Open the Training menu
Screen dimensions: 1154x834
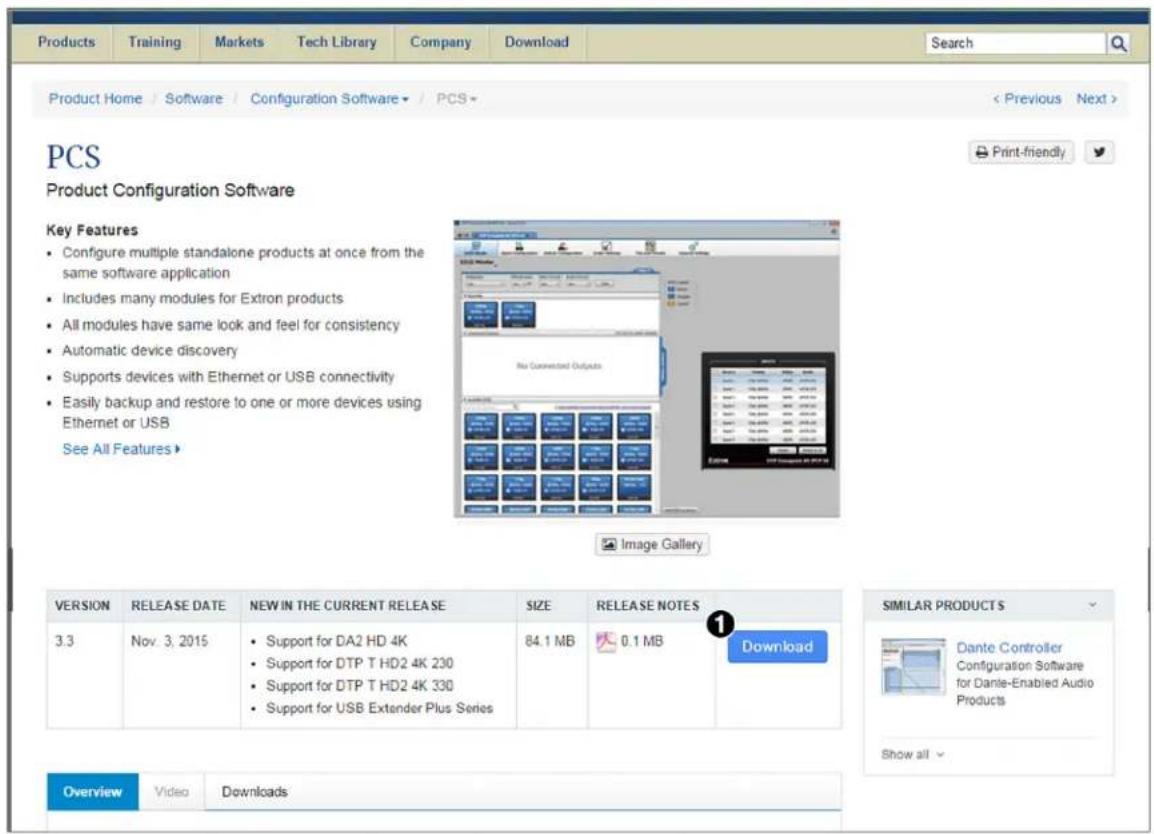pos(155,42)
